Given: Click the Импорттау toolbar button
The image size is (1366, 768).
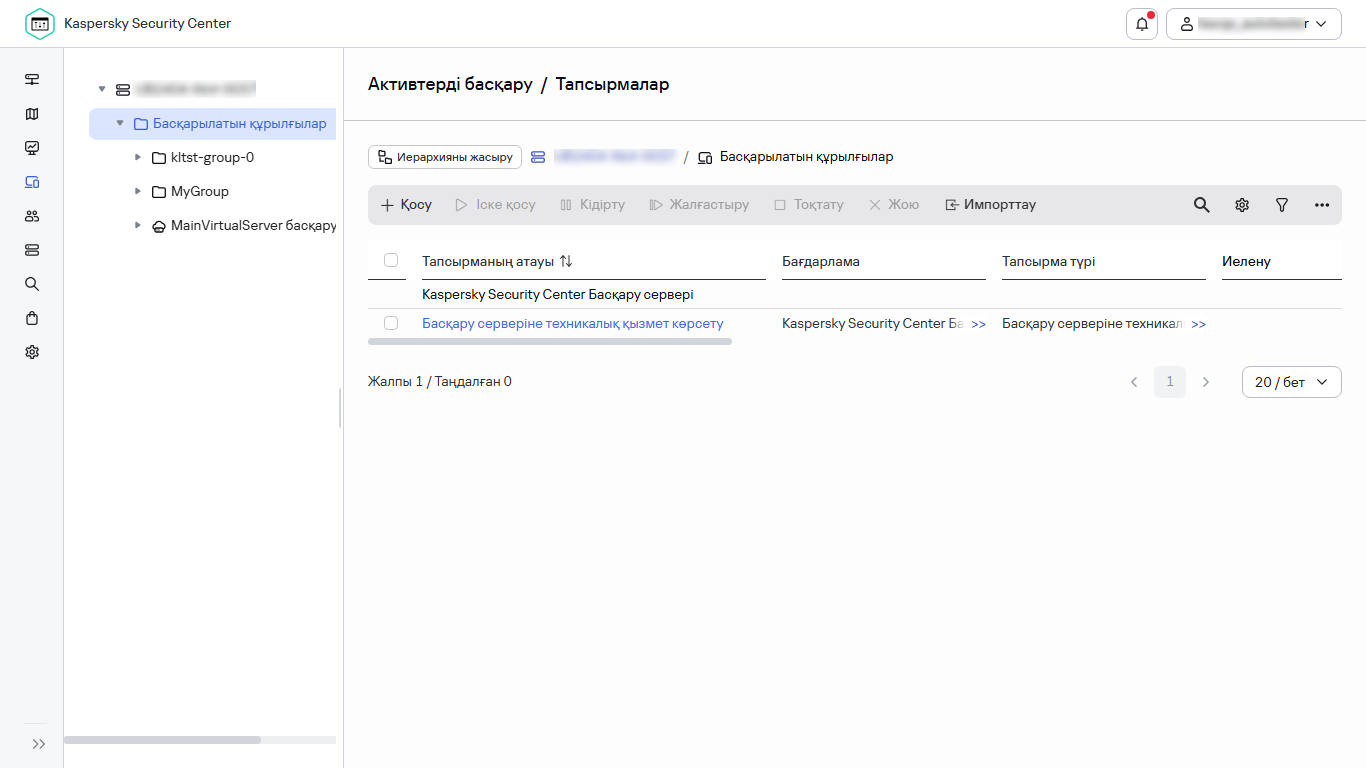Looking at the screenshot, I should (991, 204).
